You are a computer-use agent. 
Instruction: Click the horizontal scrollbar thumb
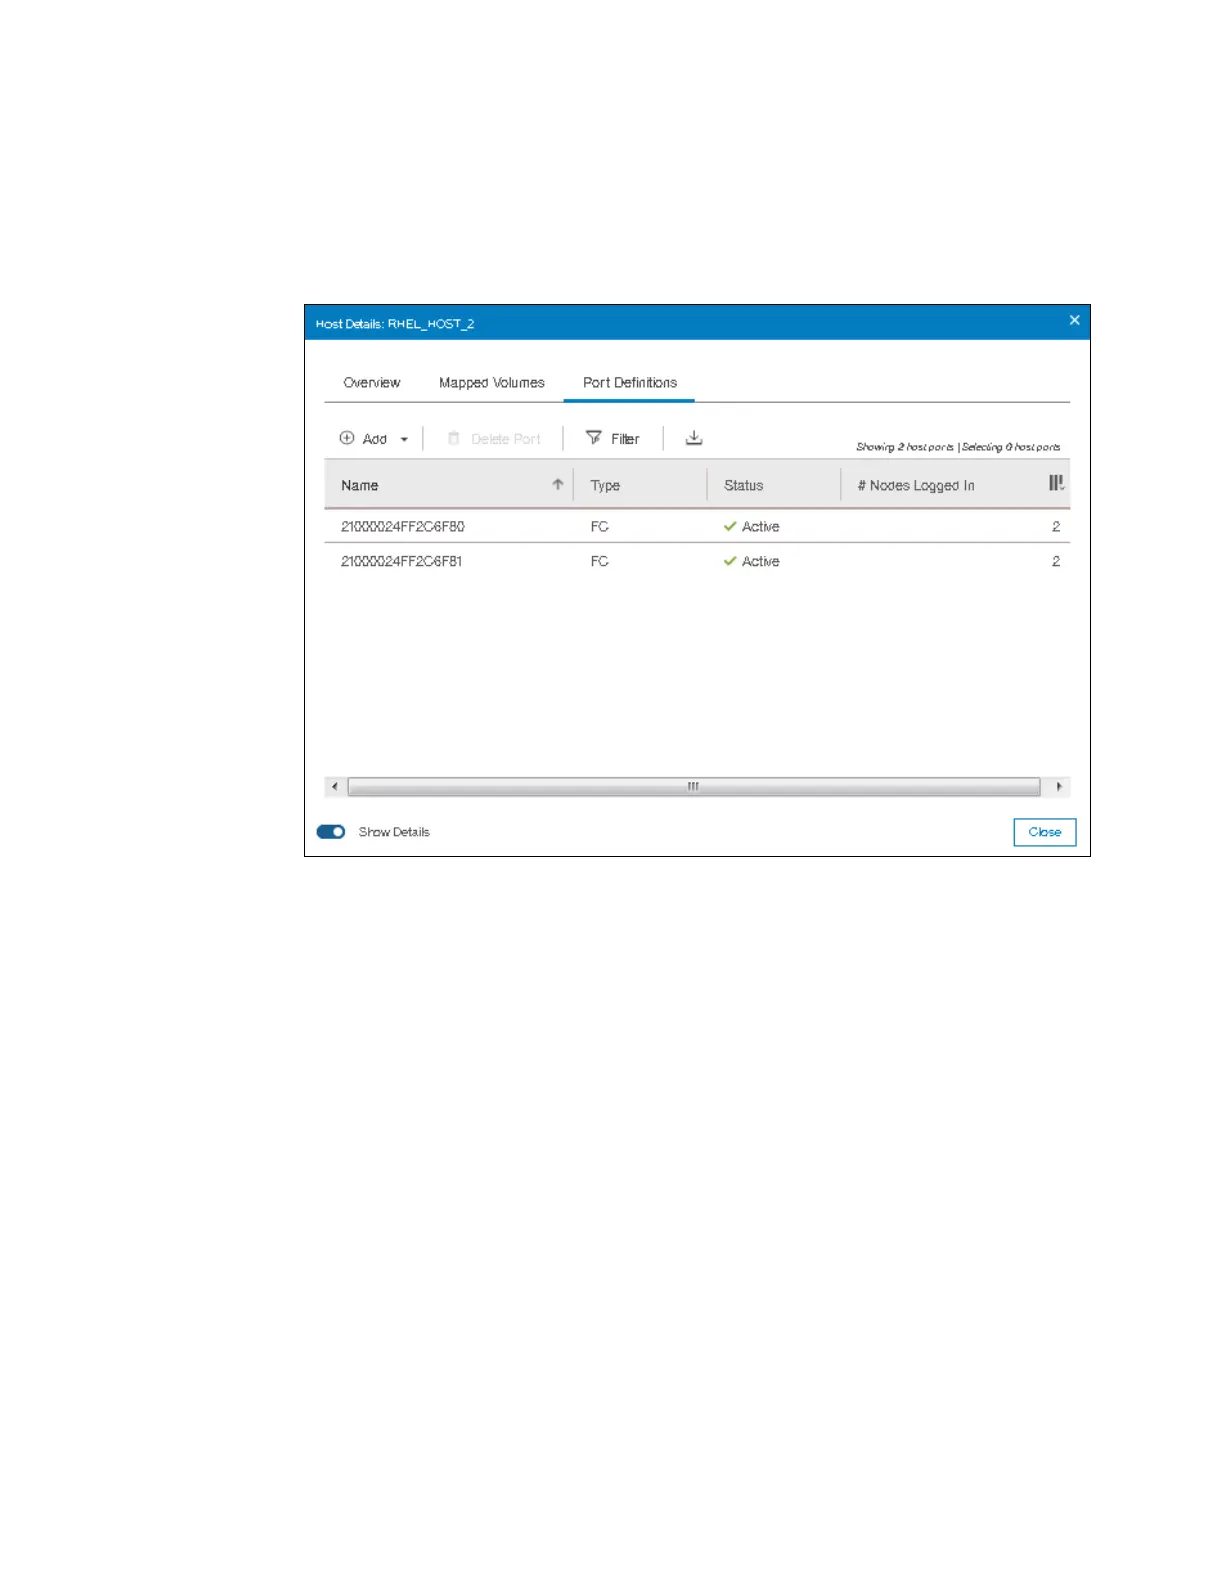[694, 787]
